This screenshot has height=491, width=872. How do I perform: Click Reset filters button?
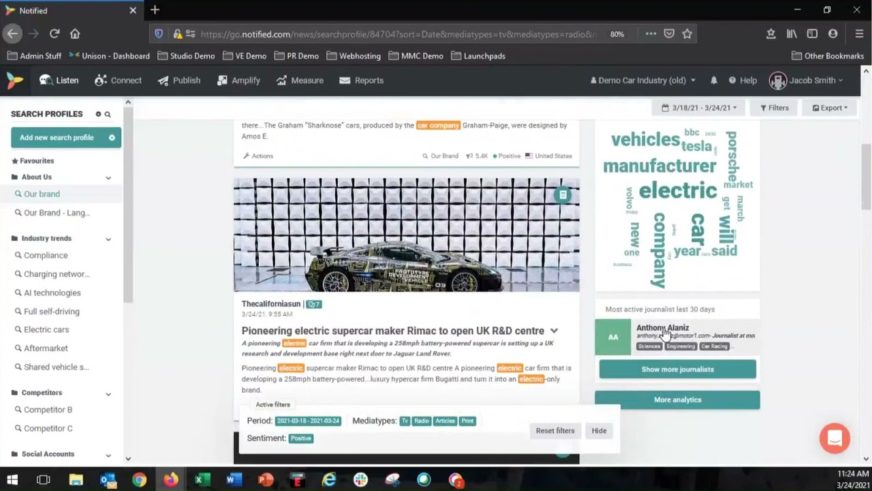coord(555,431)
